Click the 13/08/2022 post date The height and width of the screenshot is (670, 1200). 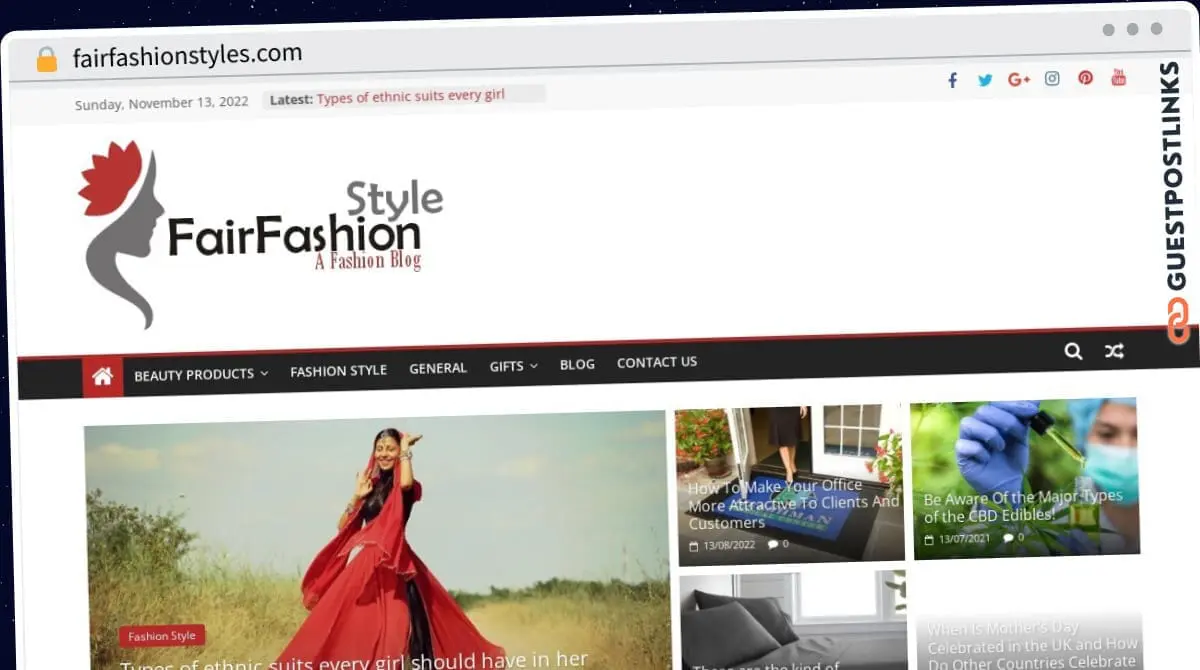[x=729, y=546]
